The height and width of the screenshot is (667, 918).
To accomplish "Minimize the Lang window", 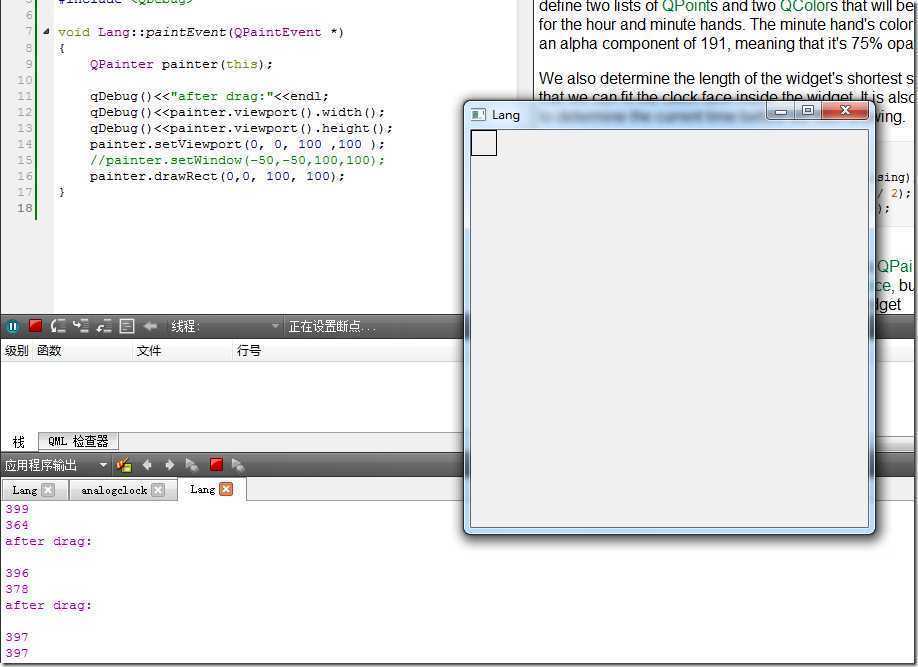I will coord(780,111).
